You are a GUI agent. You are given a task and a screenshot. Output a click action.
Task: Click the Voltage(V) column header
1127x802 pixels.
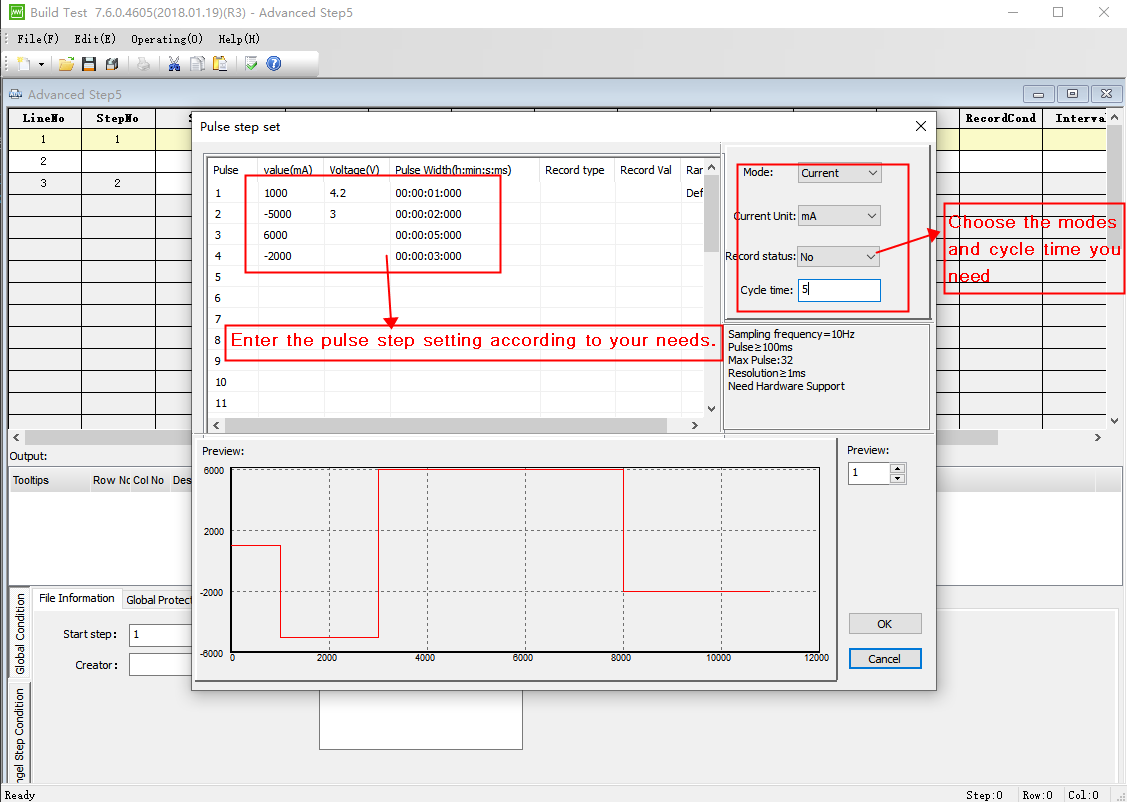point(354,170)
